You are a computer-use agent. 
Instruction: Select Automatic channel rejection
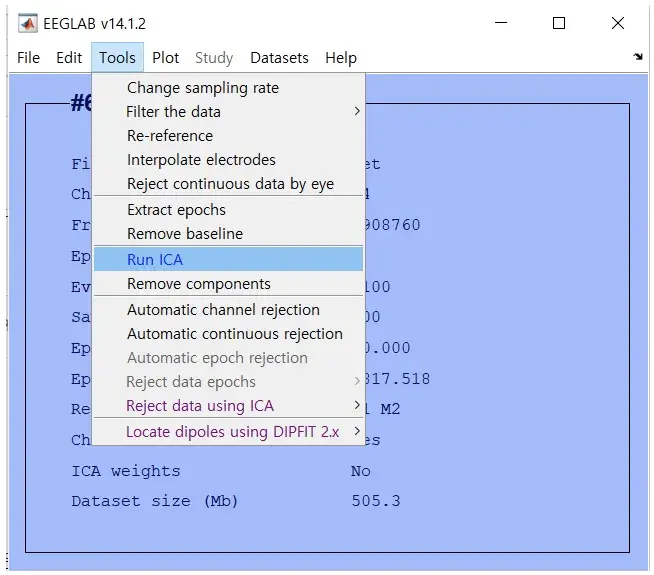click(x=223, y=310)
